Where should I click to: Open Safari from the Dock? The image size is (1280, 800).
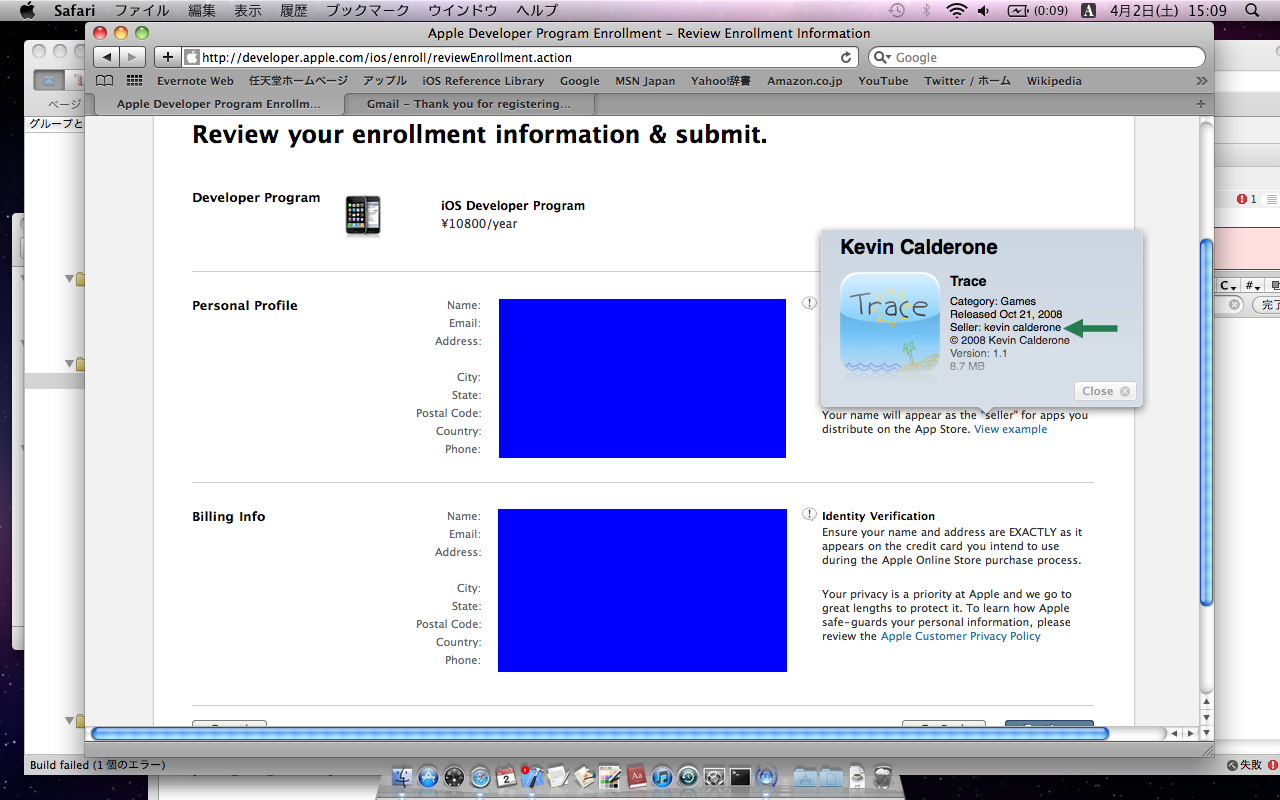pyautogui.click(x=481, y=777)
